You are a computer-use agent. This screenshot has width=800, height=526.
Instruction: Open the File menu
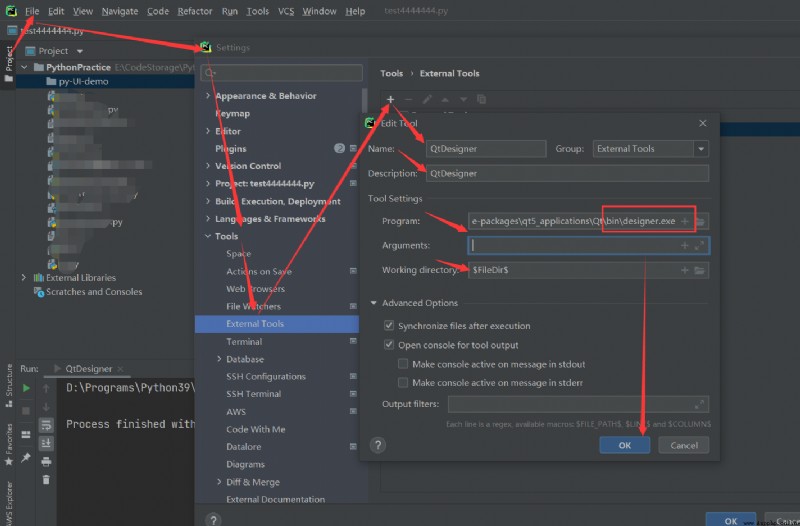[x=32, y=11]
